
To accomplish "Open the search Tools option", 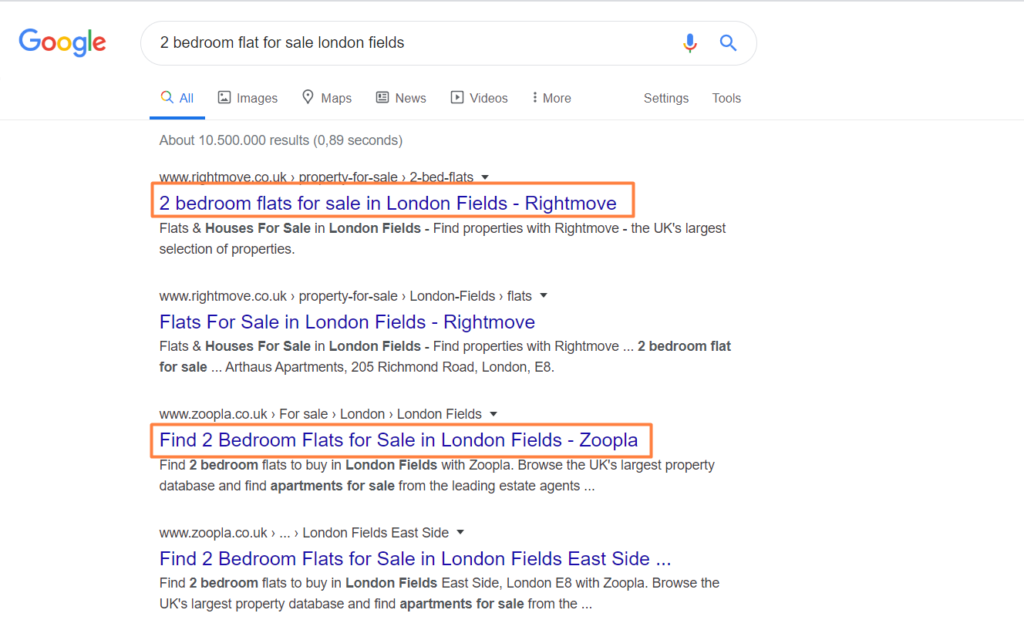I will [x=726, y=98].
